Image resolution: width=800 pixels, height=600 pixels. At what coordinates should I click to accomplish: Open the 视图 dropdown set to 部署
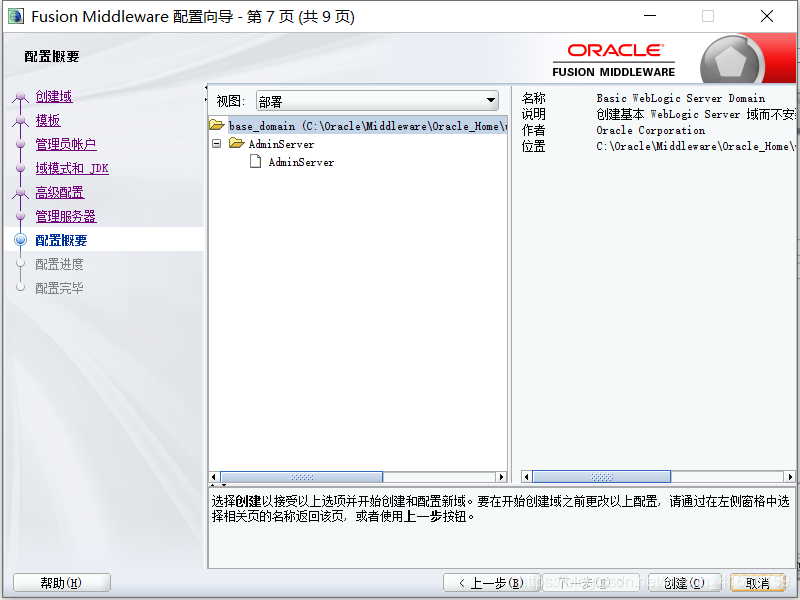(377, 101)
